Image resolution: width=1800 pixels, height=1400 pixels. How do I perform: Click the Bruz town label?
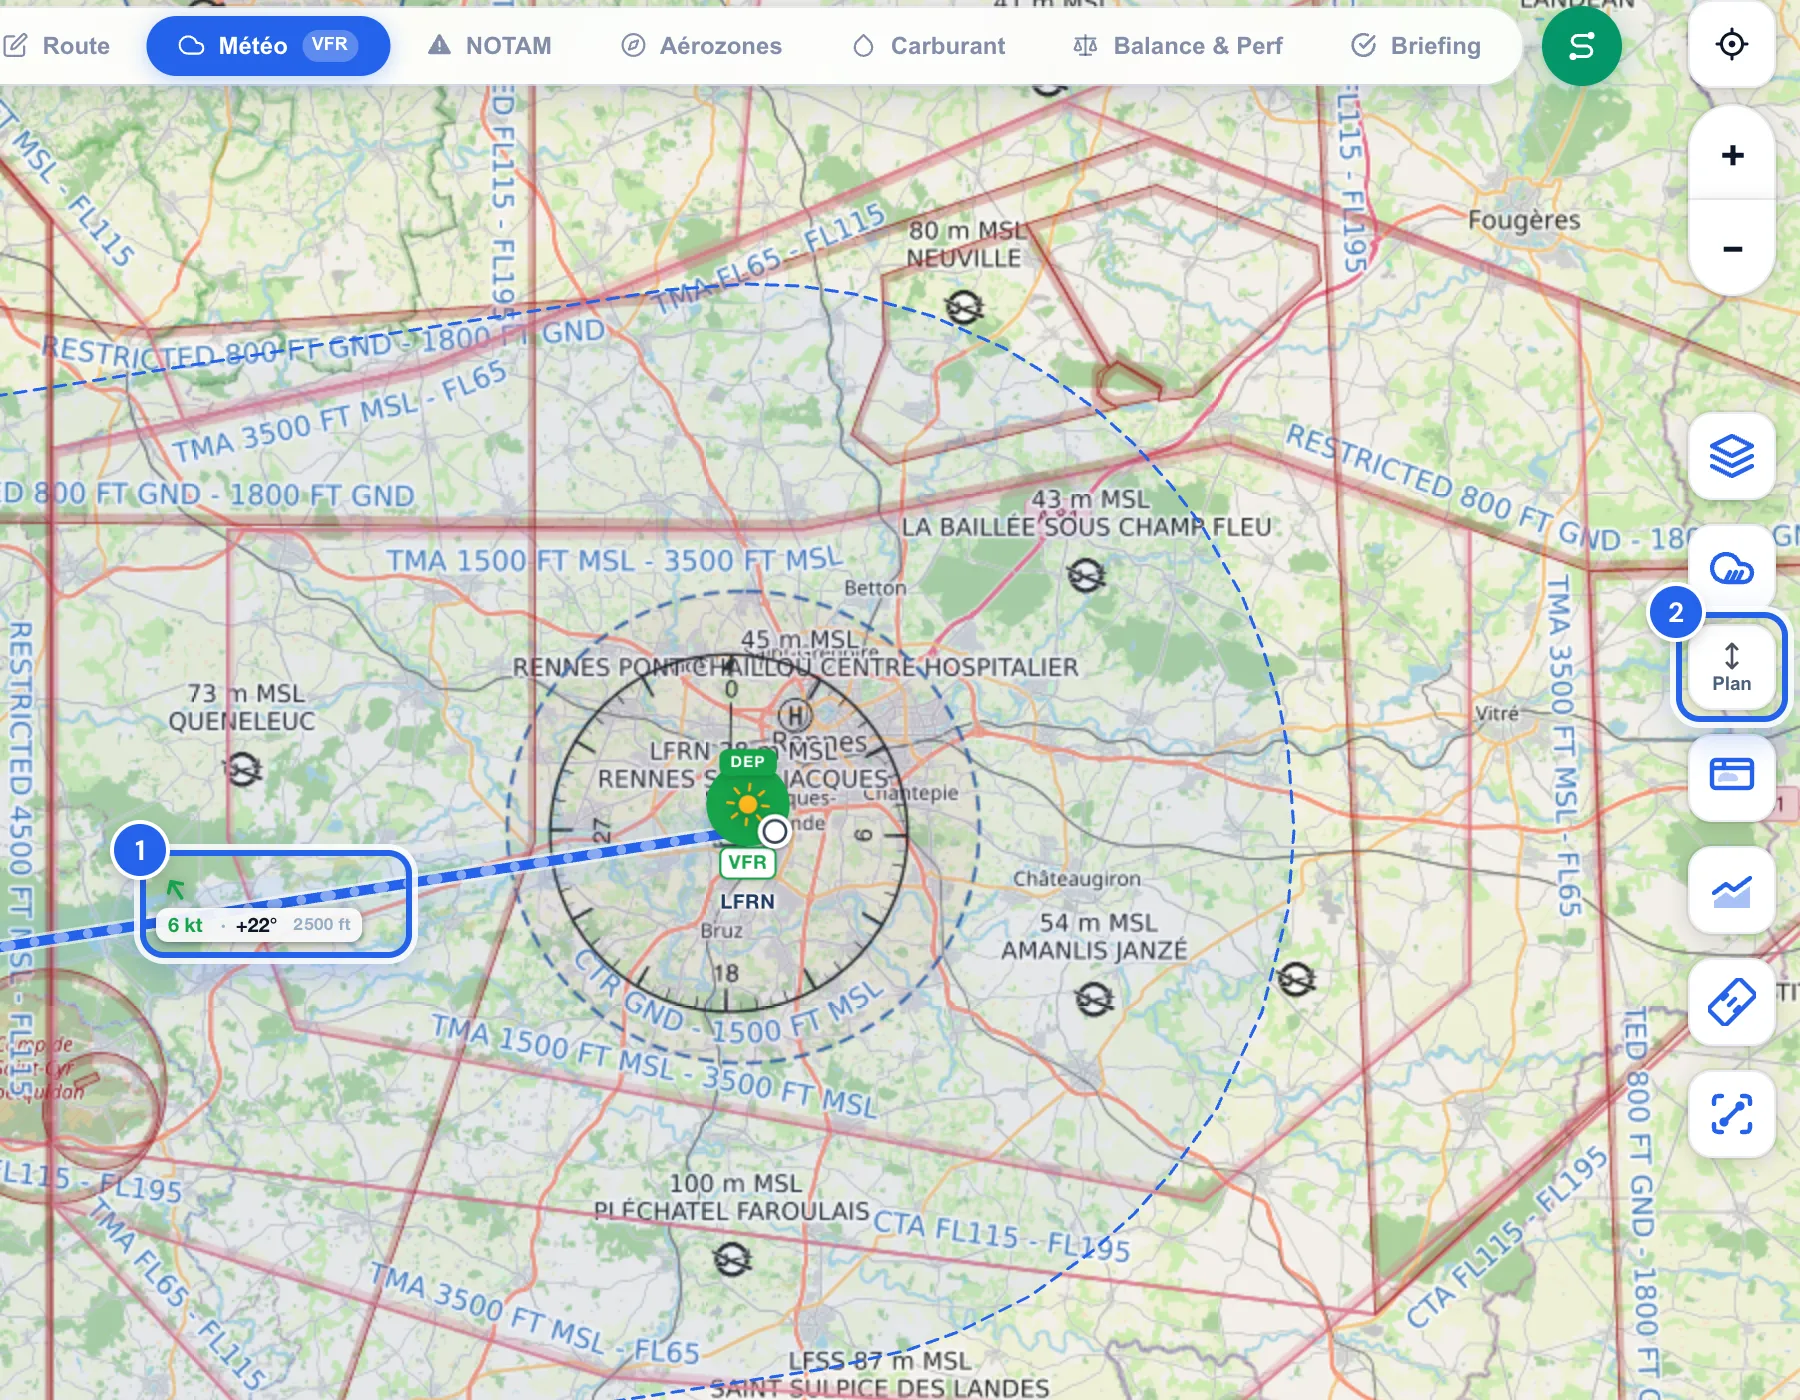tap(722, 930)
